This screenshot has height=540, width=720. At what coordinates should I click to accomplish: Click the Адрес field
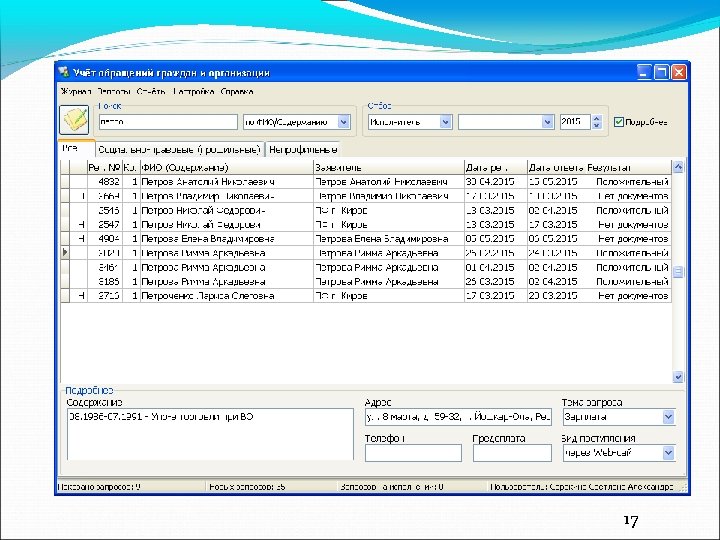458,417
